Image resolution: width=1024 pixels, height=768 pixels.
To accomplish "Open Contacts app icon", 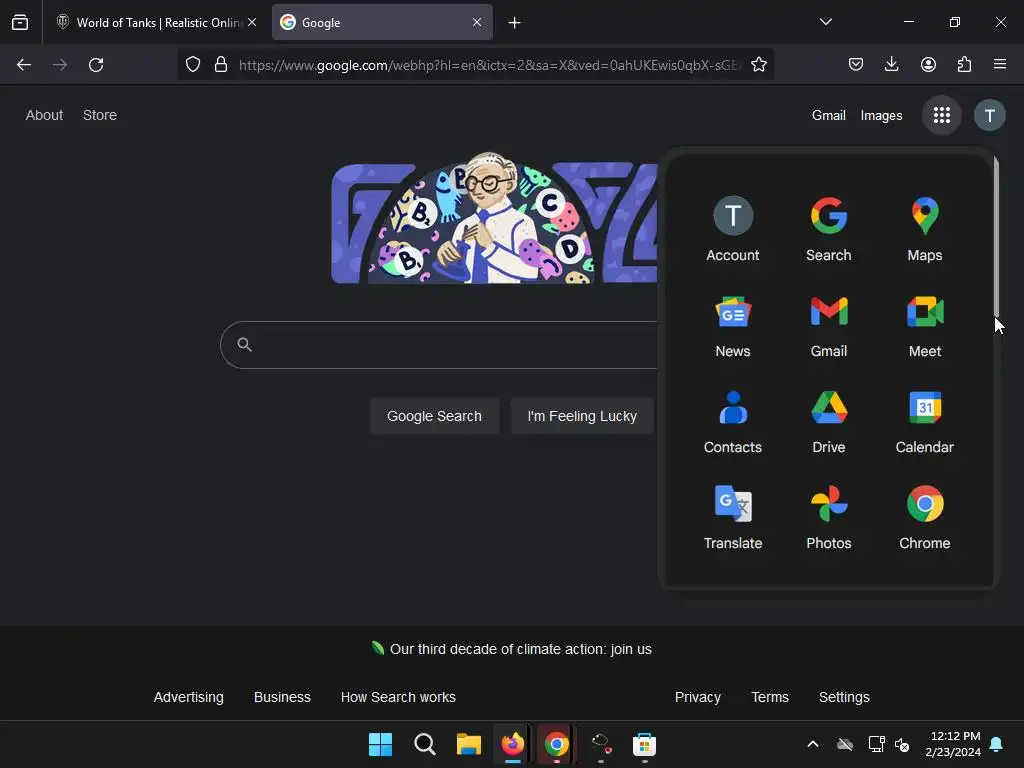I will [733, 421].
